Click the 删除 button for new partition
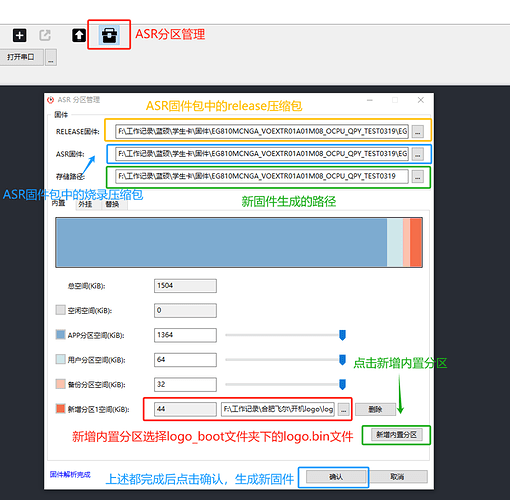 pos(375,409)
